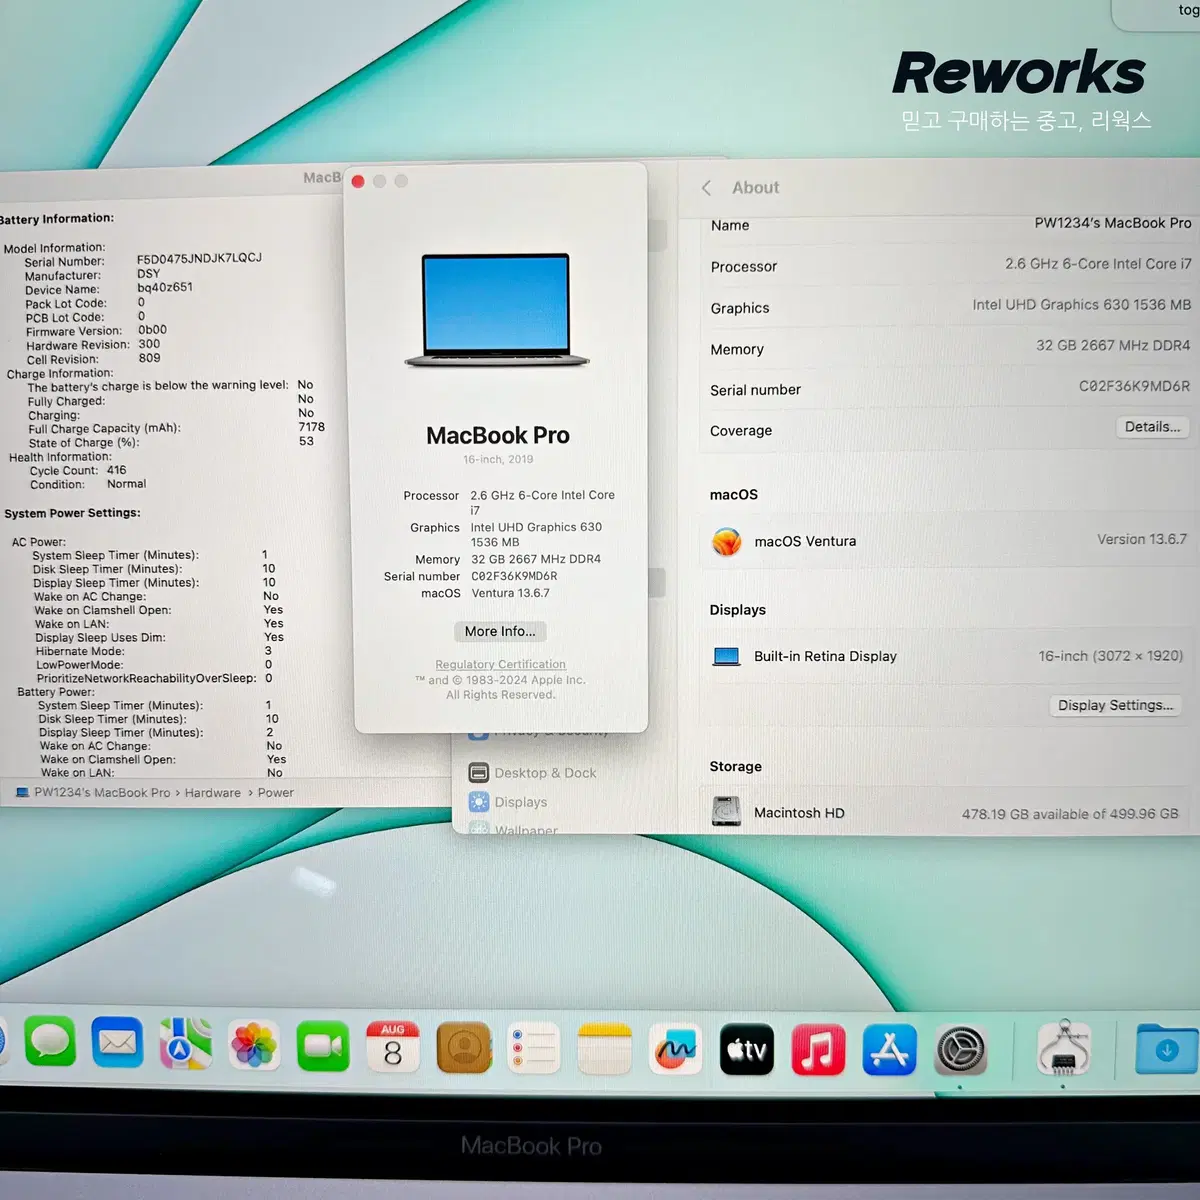Open Display Settings... button
Screen dimensions: 1200x1200
(1116, 705)
